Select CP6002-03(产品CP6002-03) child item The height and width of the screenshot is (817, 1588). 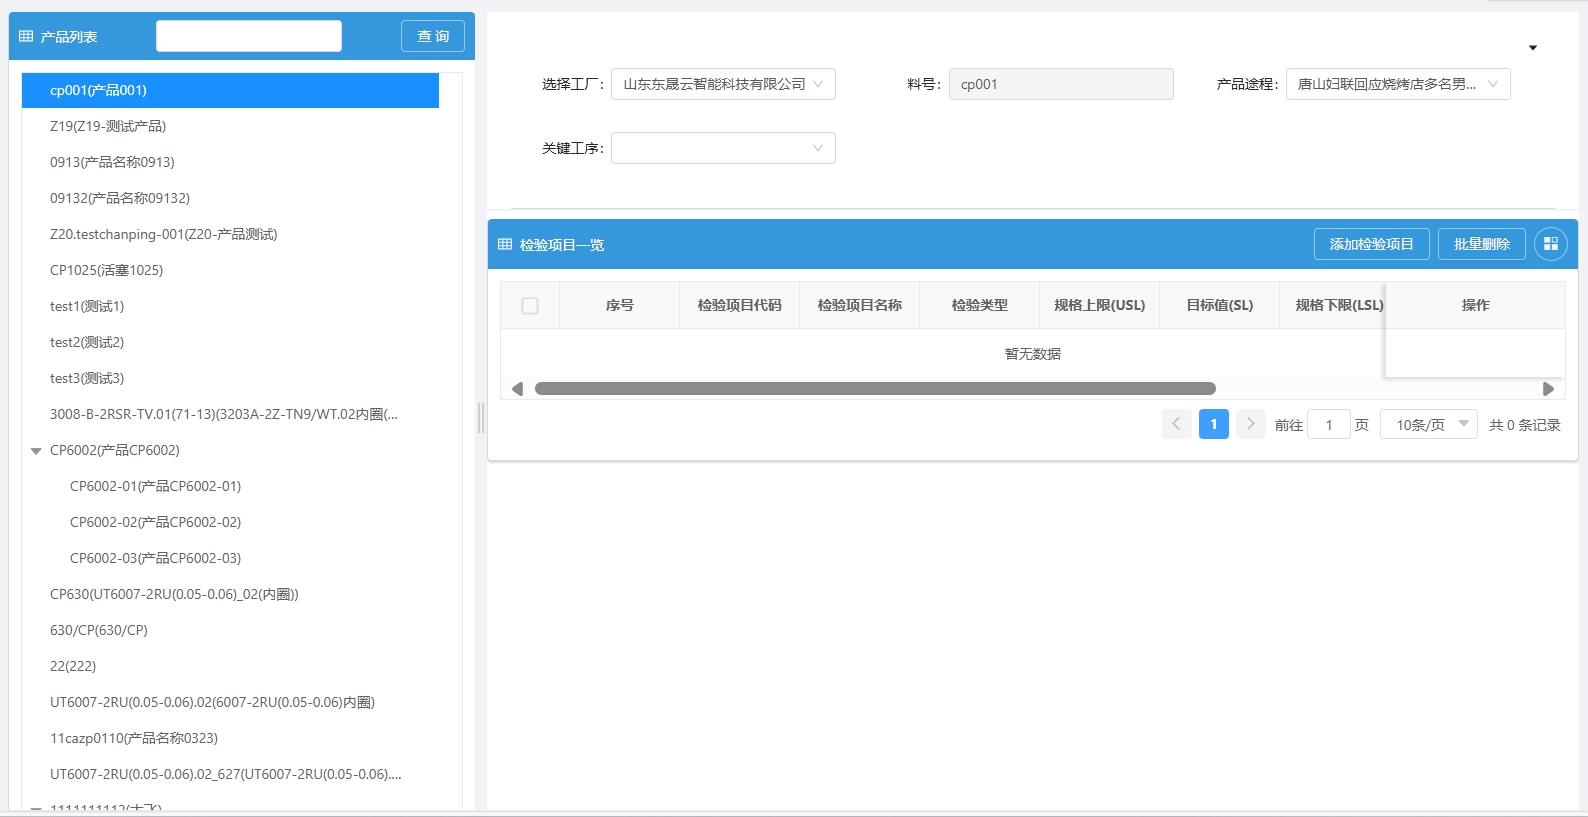coord(155,558)
